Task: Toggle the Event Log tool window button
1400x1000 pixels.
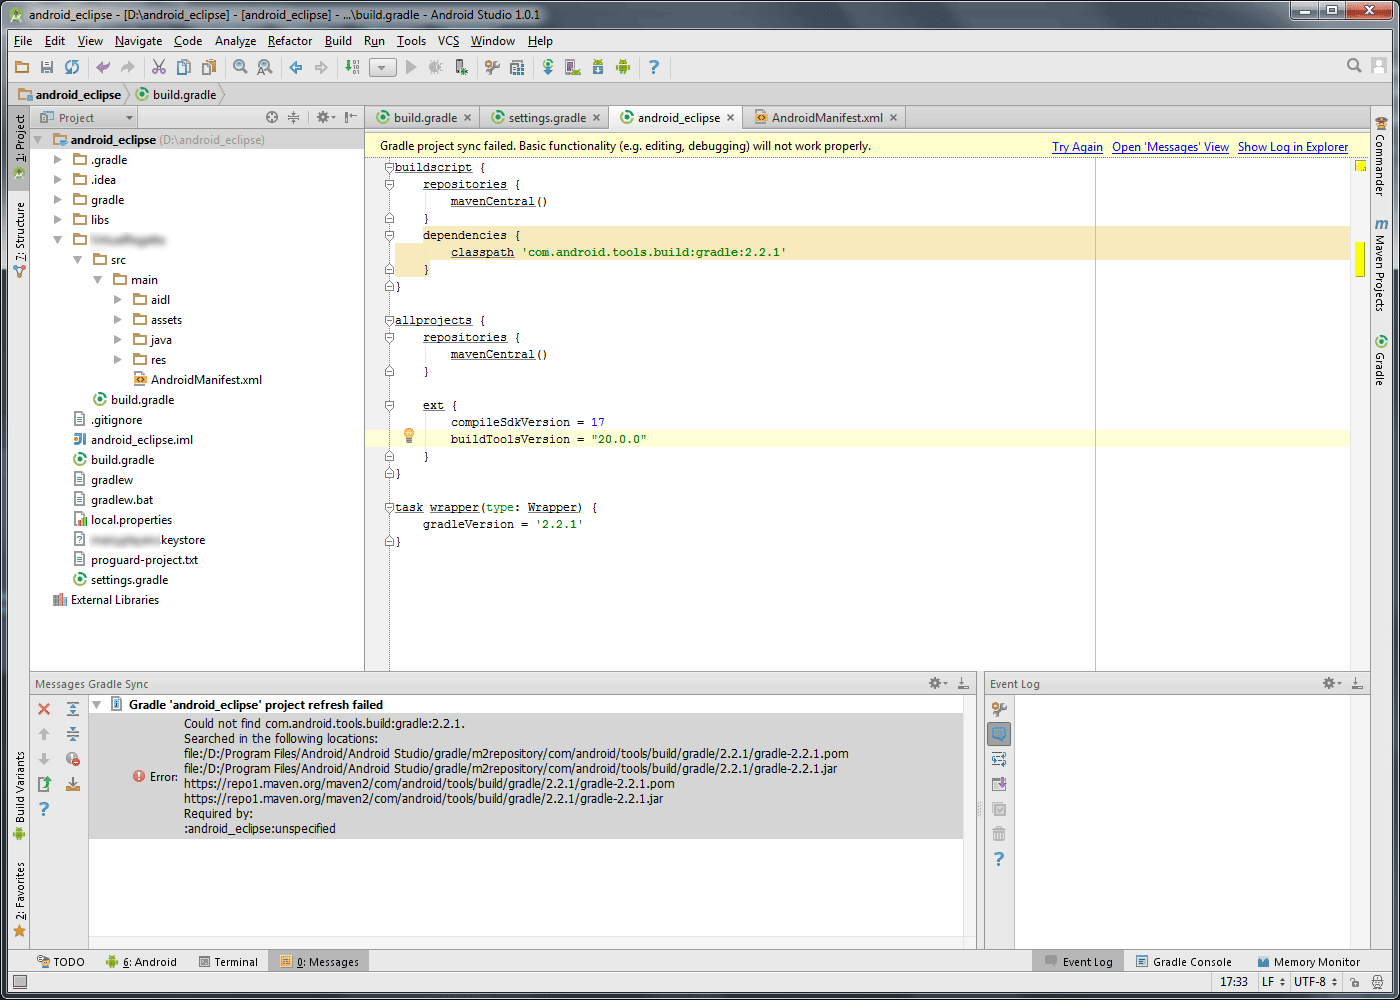Action: 1078,962
